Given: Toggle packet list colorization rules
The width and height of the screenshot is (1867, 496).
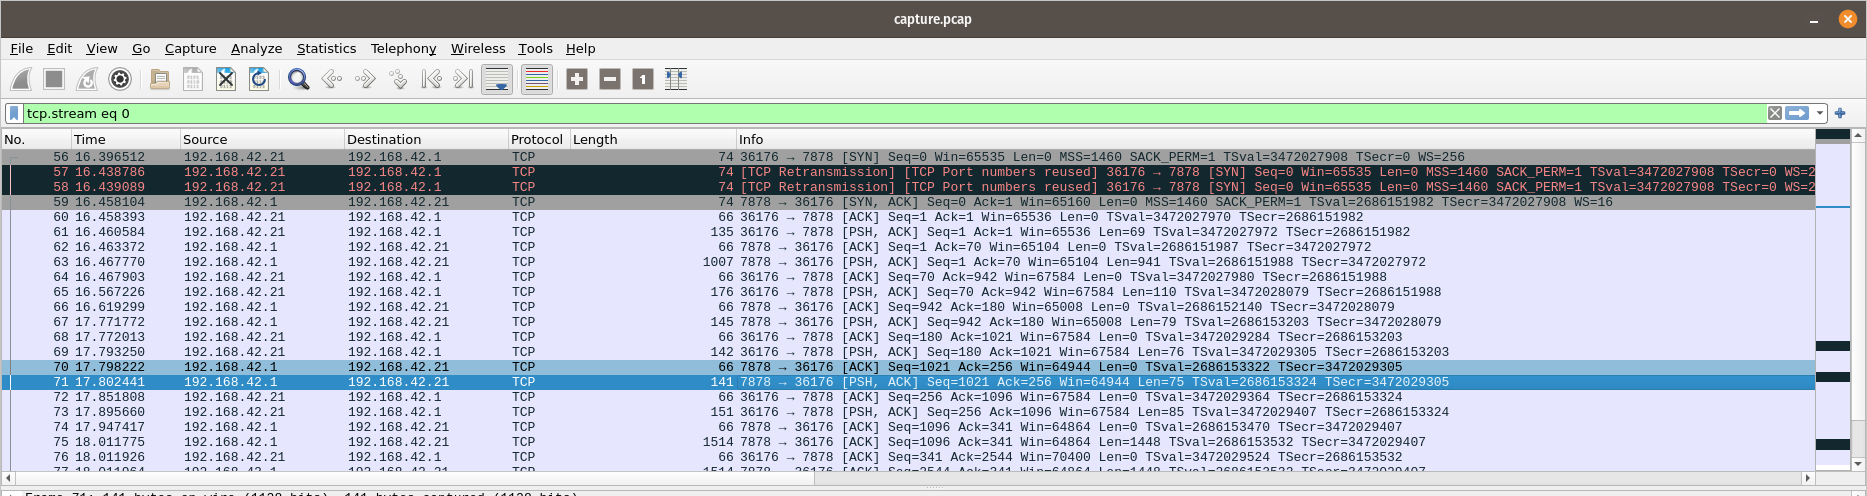Looking at the screenshot, I should pos(537,79).
